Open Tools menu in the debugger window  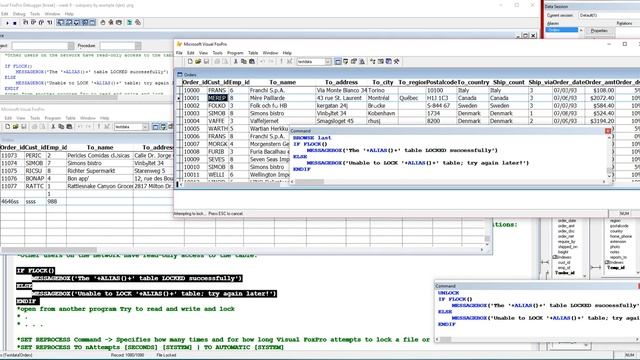tap(35, 14)
